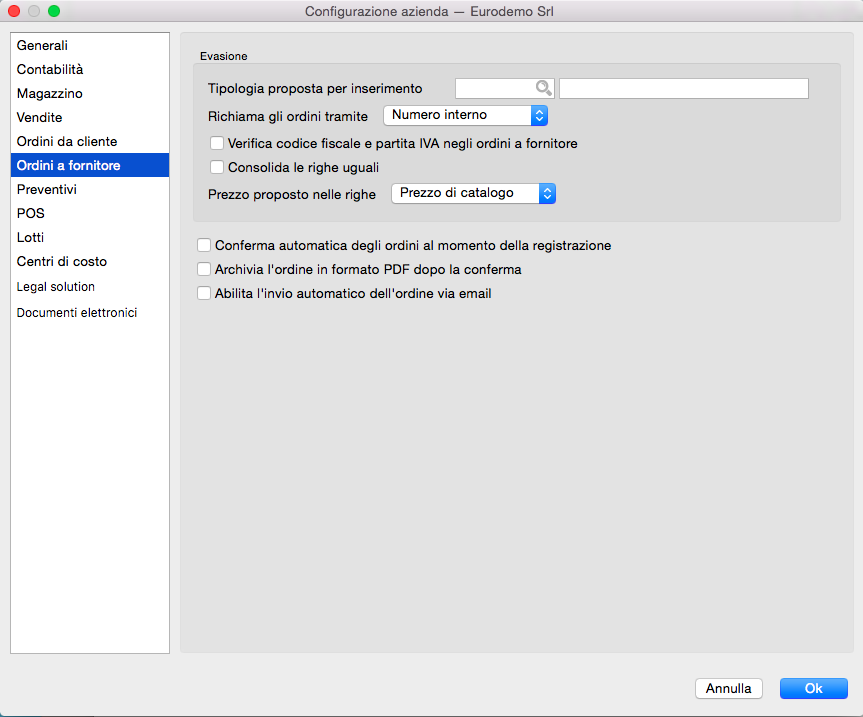This screenshot has height=717, width=863.
Task: Select Generali in the sidebar
Action: point(42,46)
